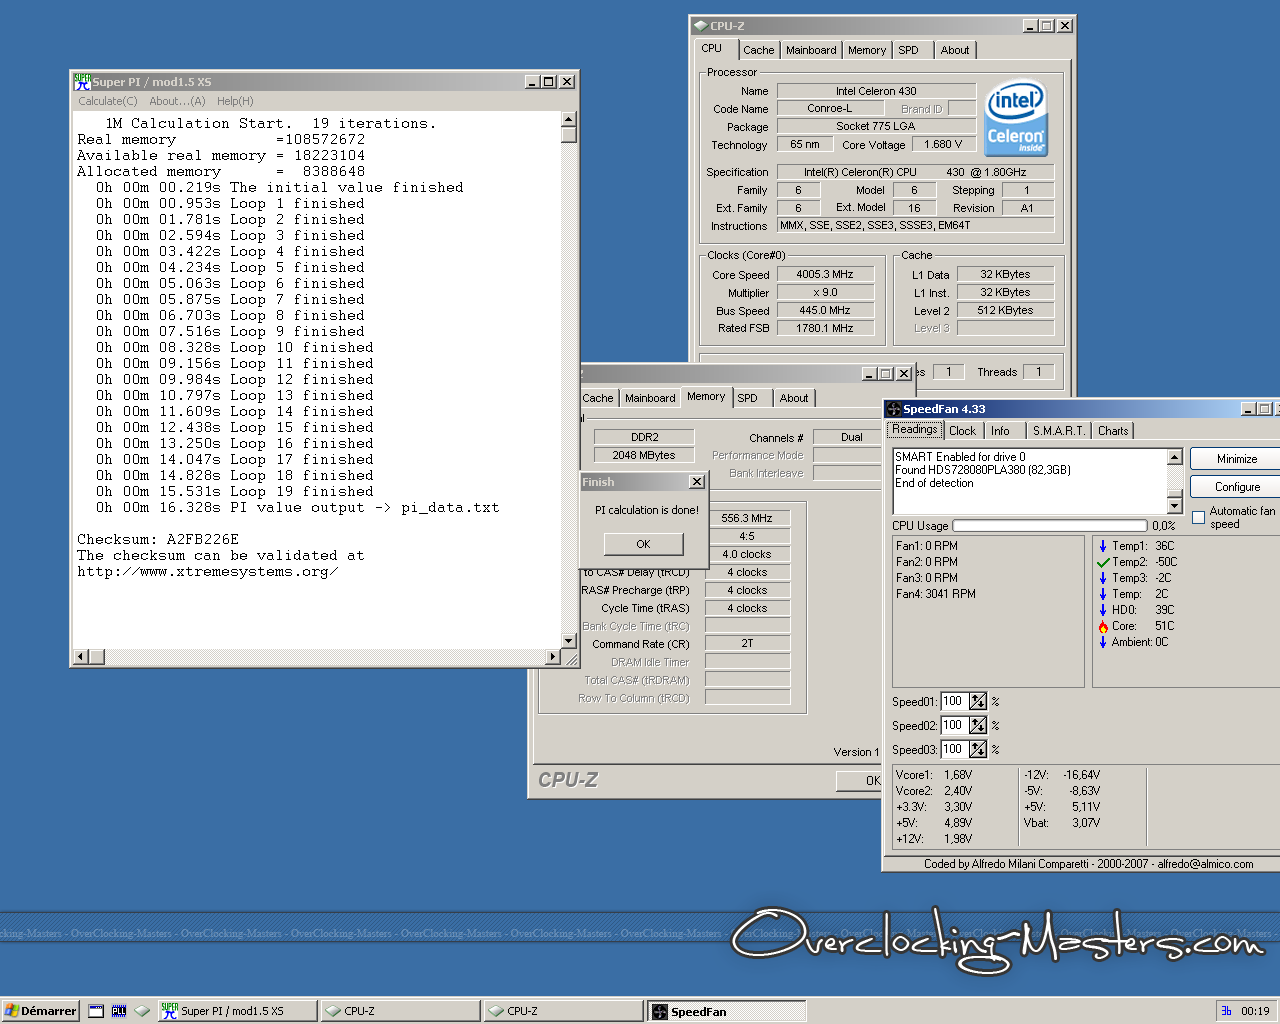Click the Temp1 down arrow icon in SpeedFan
Viewport: 1280px width, 1024px height.
1103,546
